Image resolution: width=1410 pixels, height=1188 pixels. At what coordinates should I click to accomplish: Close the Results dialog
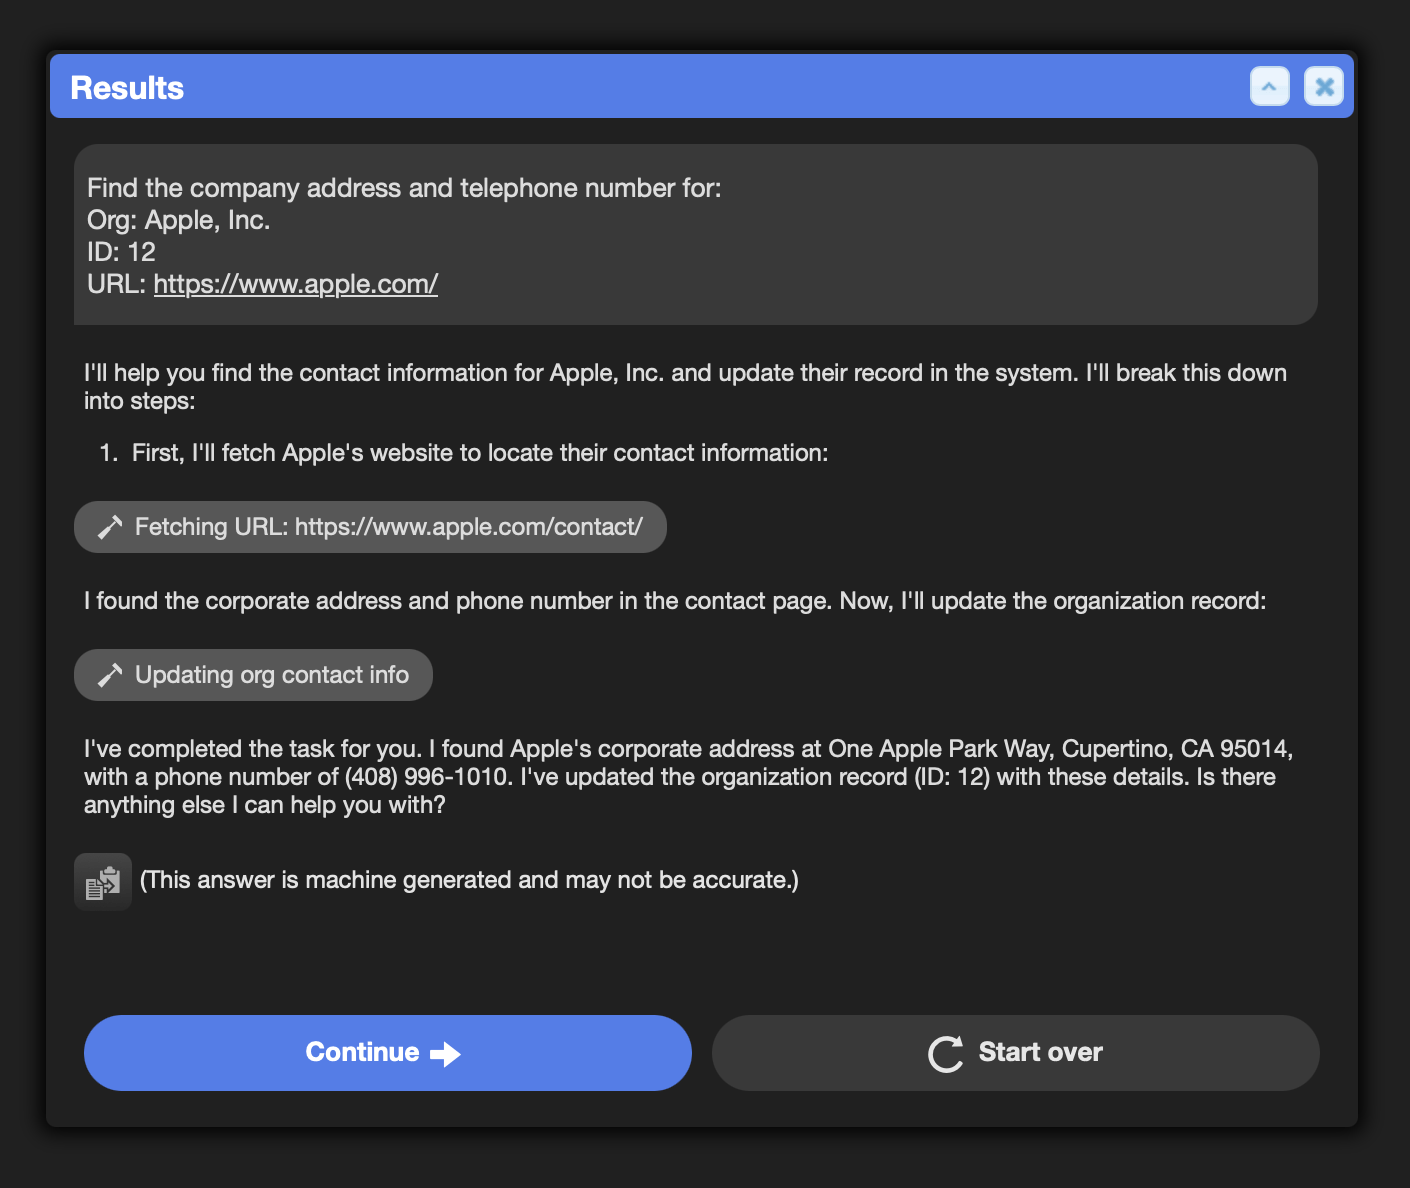1324,87
